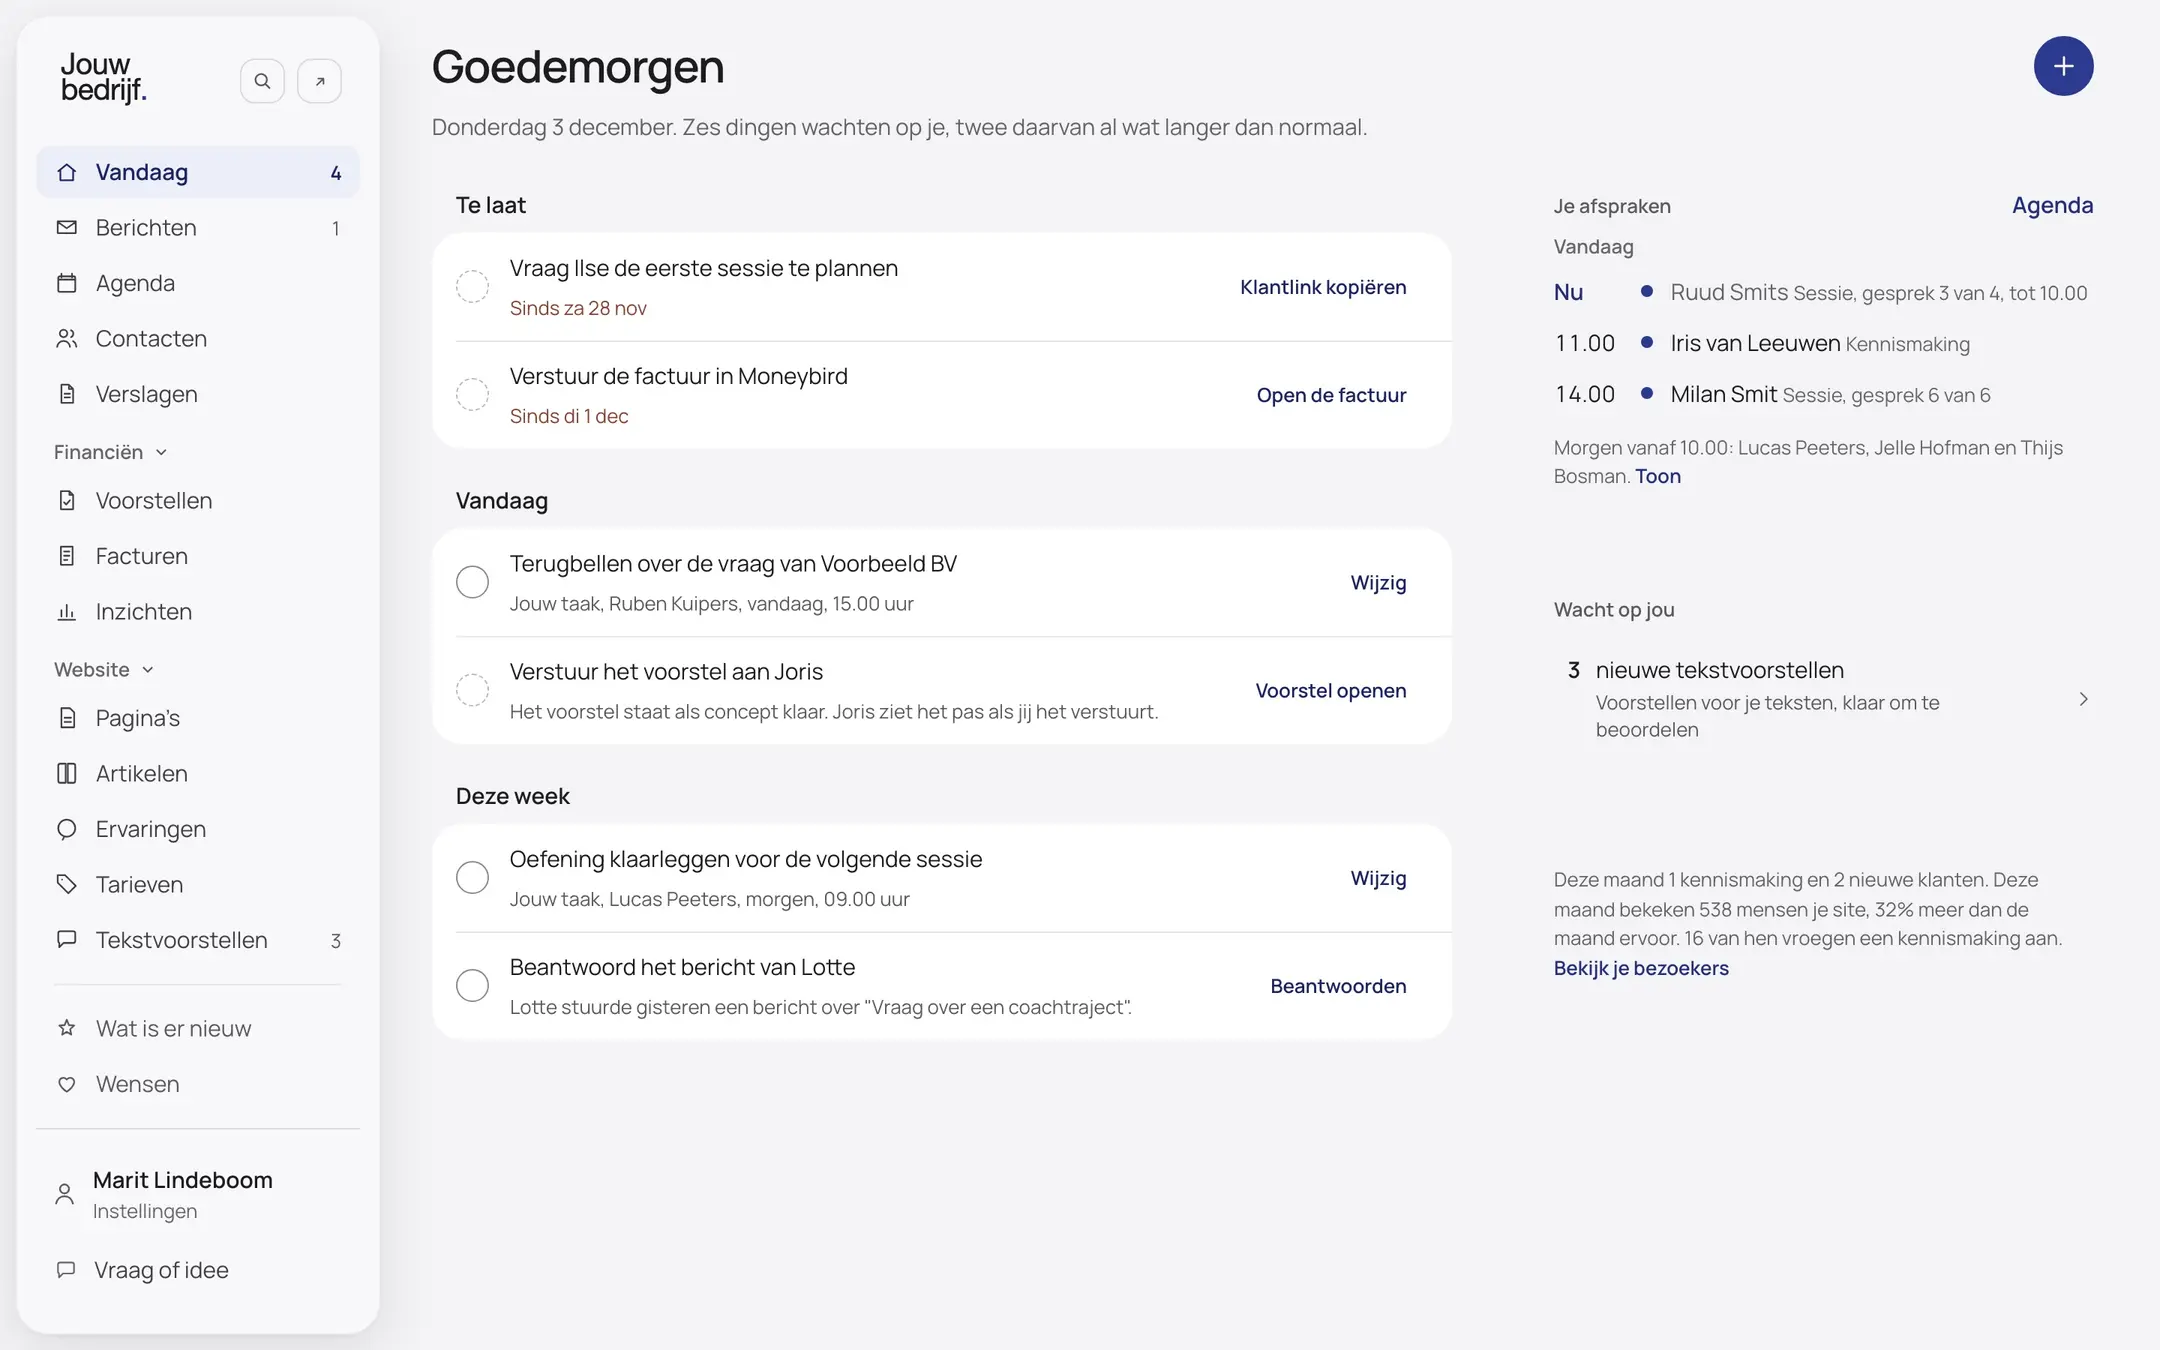Image resolution: width=2160 pixels, height=1350 pixels.
Task: Click 'Bekijk je bezoekers'
Action: click(1641, 968)
